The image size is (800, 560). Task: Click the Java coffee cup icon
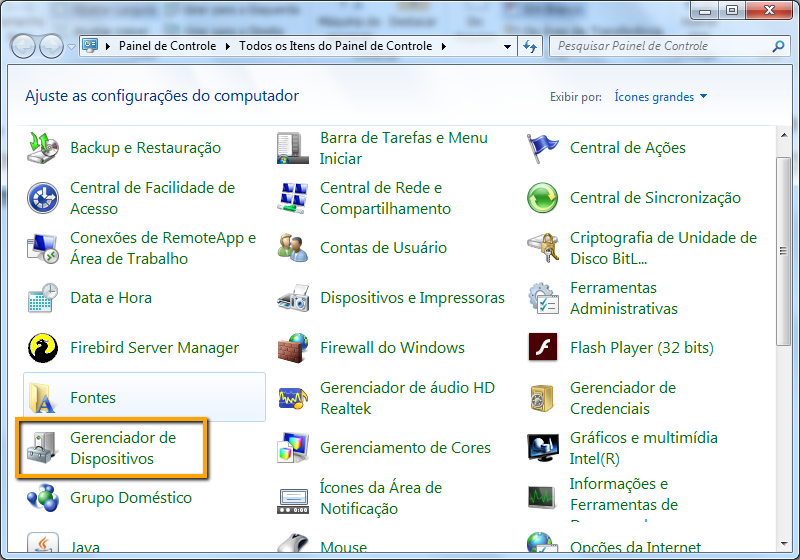point(42,543)
